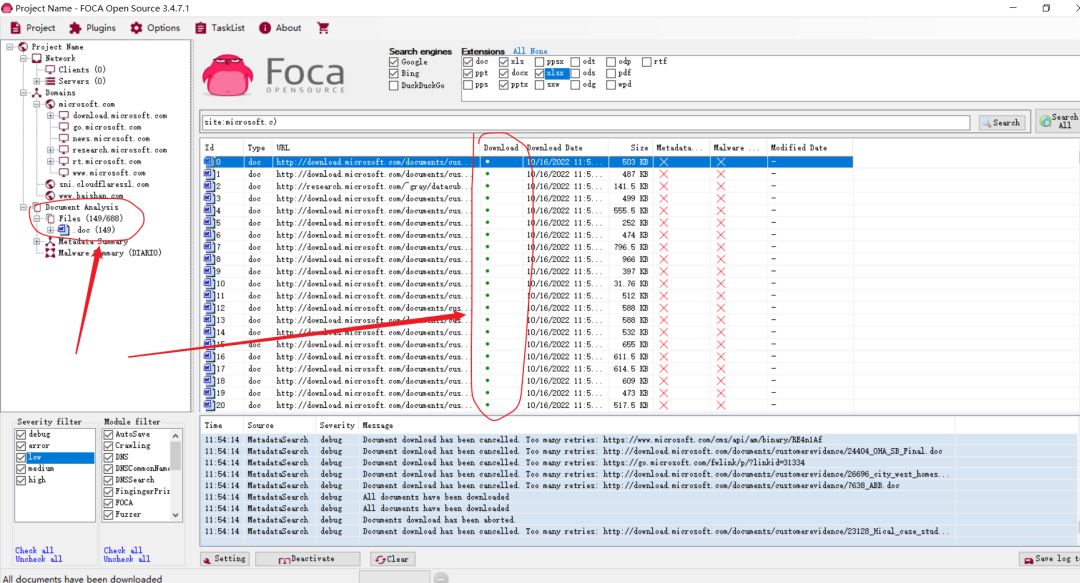Click the Deactivate button
Image resolution: width=1080 pixels, height=583 pixels.
307,559
